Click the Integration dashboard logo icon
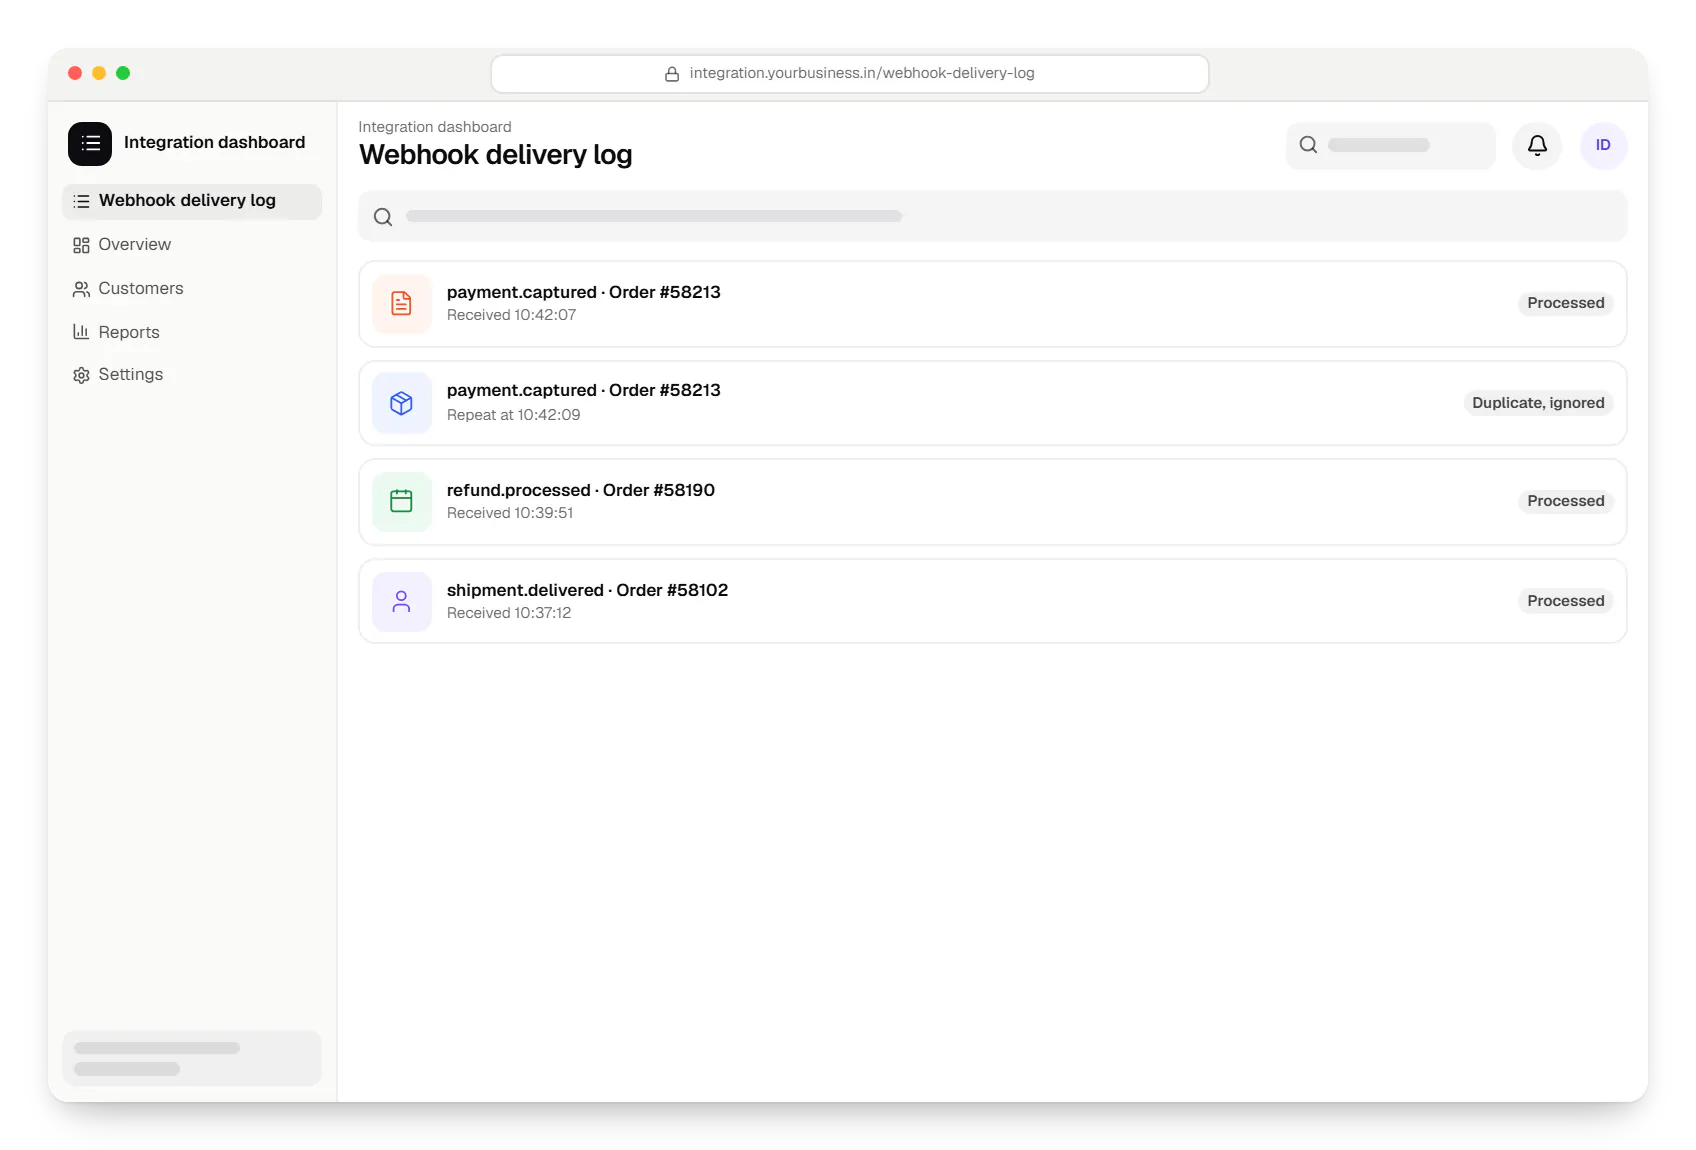 pyautogui.click(x=90, y=144)
